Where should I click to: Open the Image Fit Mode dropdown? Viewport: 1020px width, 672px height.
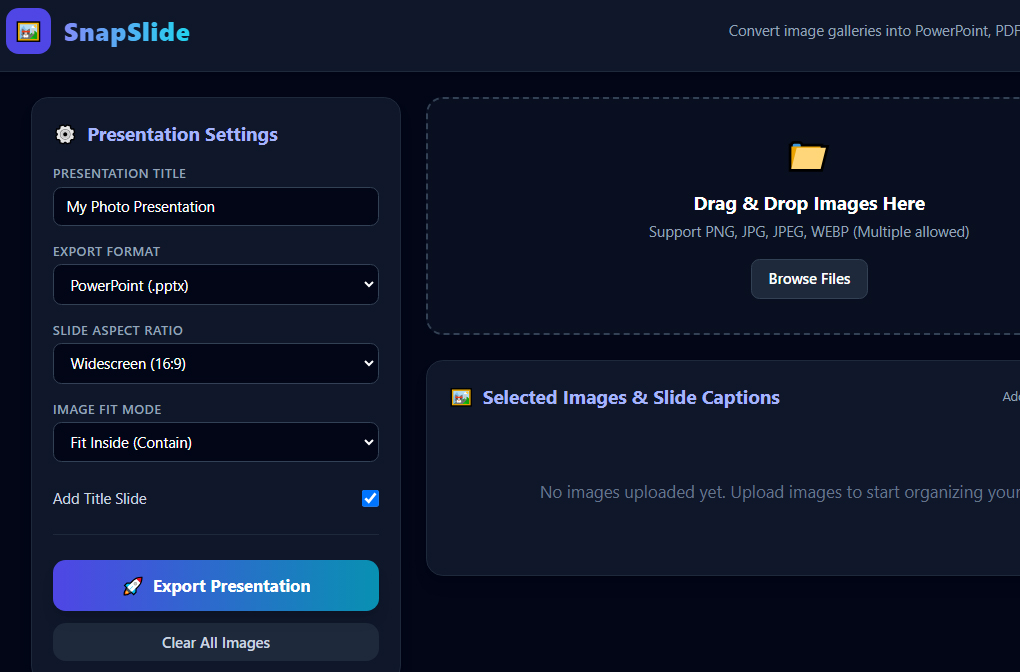216,442
